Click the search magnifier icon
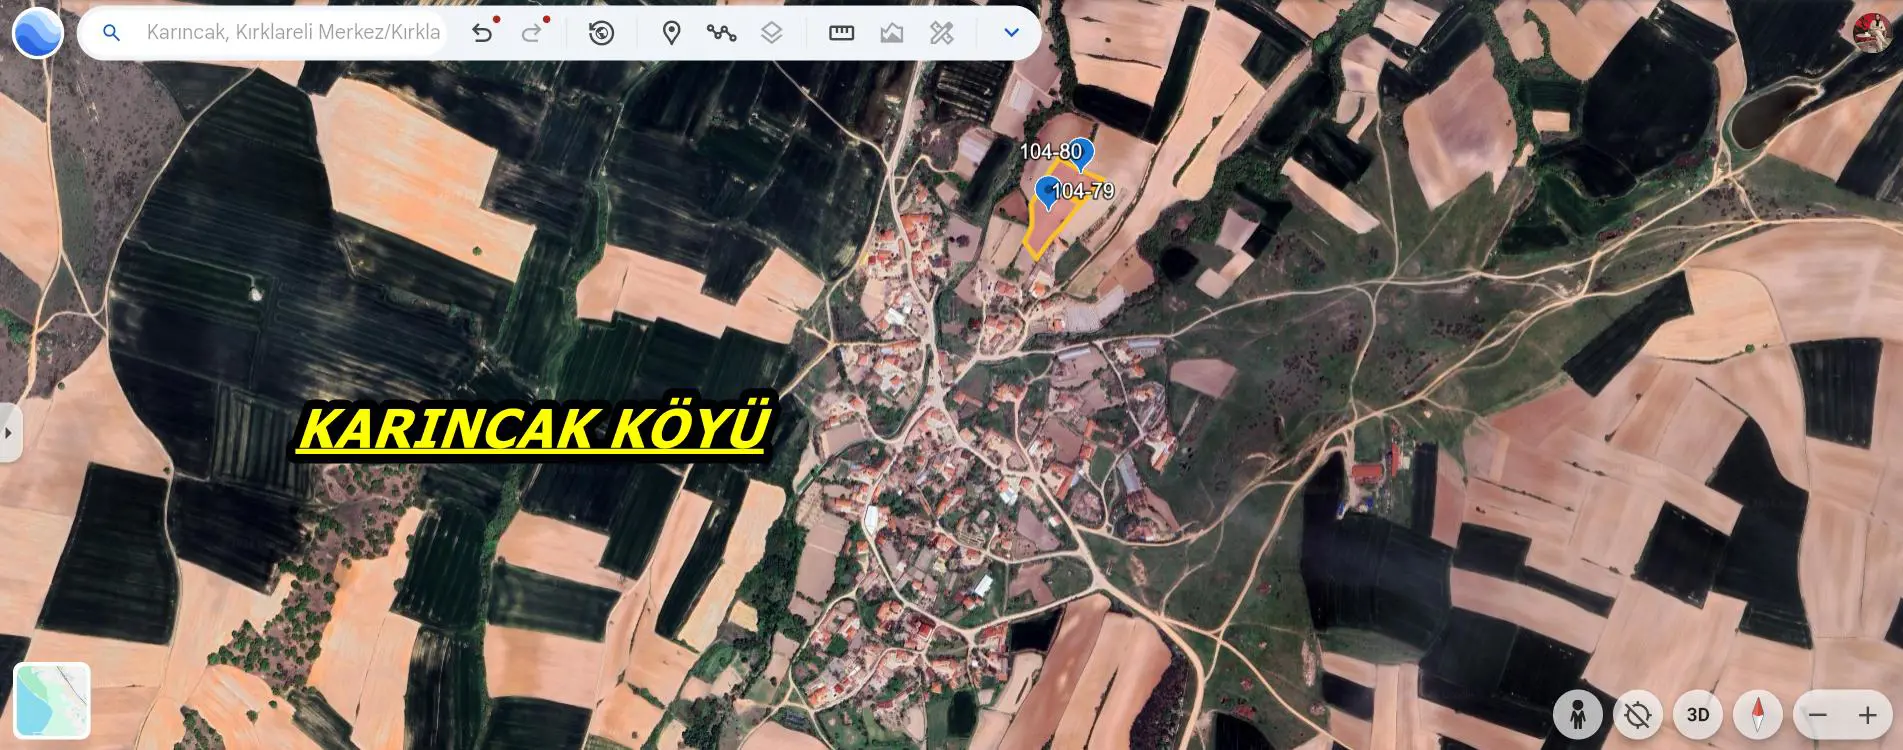The height and width of the screenshot is (750, 1903). (x=112, y=33)
